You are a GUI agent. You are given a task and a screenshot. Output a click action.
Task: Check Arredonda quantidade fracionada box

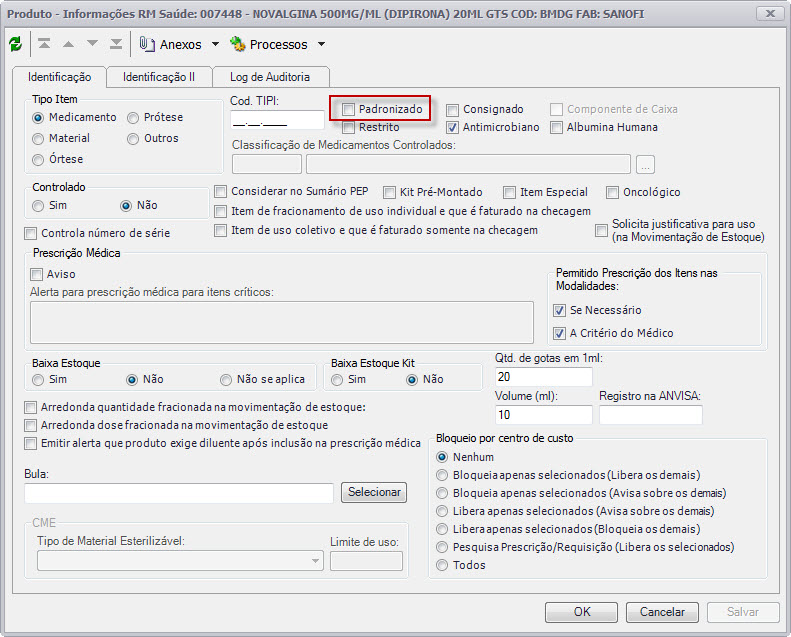[x=31, y=407]
